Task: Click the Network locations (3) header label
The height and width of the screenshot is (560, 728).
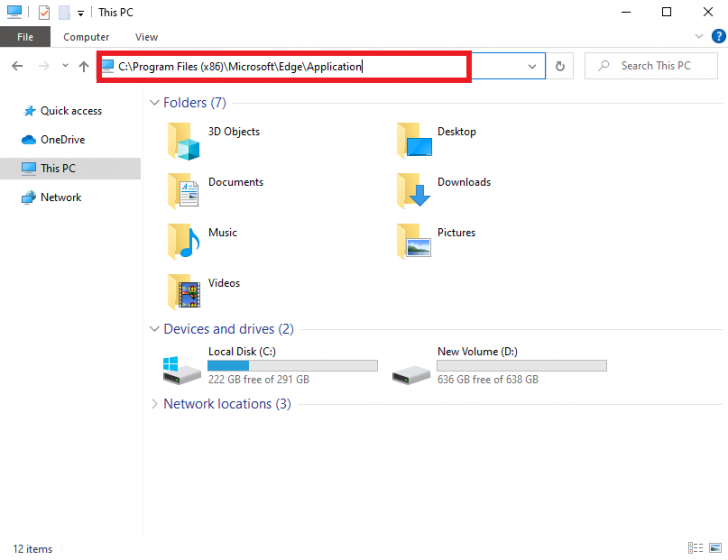Action: [x=227, y=404]
